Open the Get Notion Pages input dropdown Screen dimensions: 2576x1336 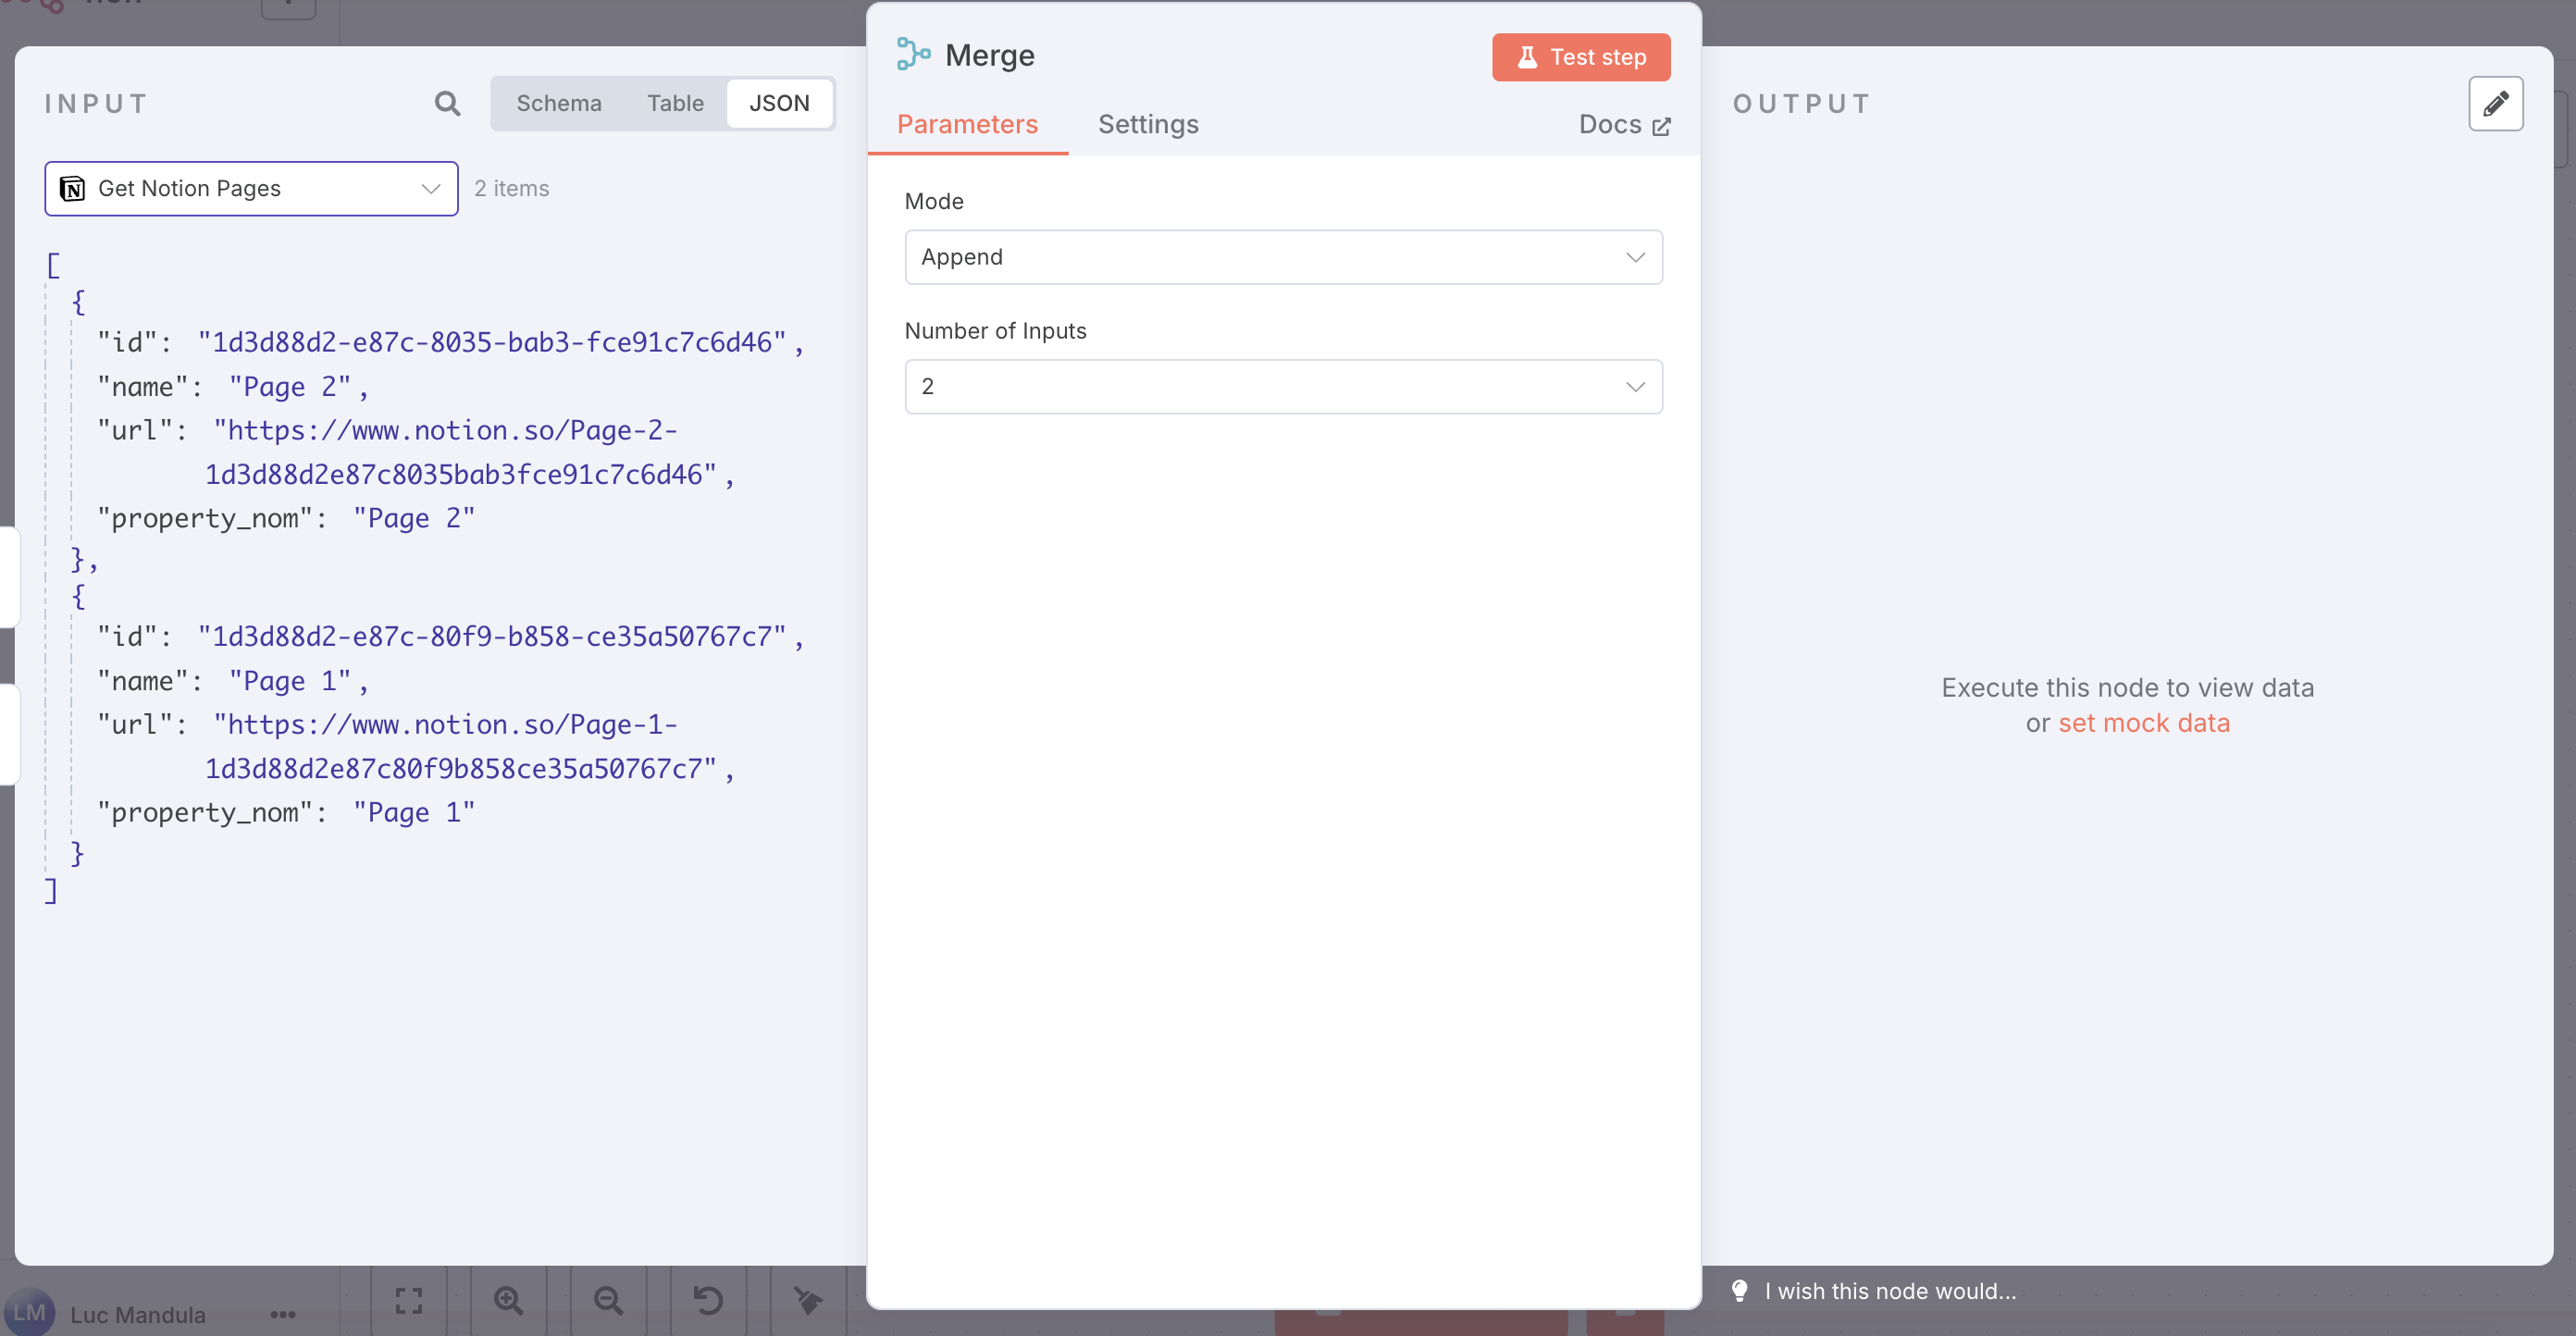coord(251,188)
